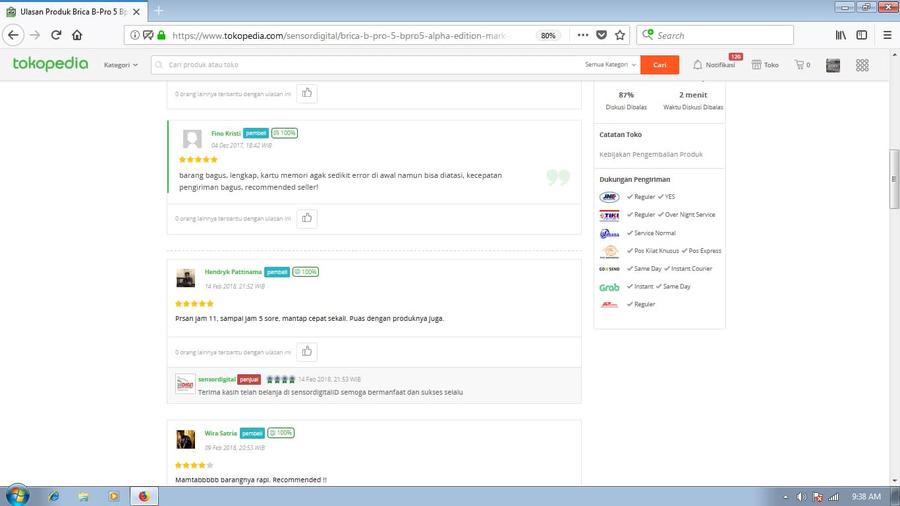Click the grid apps menu icon
Image resolution: width=900 pixels, height=506 pixels.
[x=862, y=65]
